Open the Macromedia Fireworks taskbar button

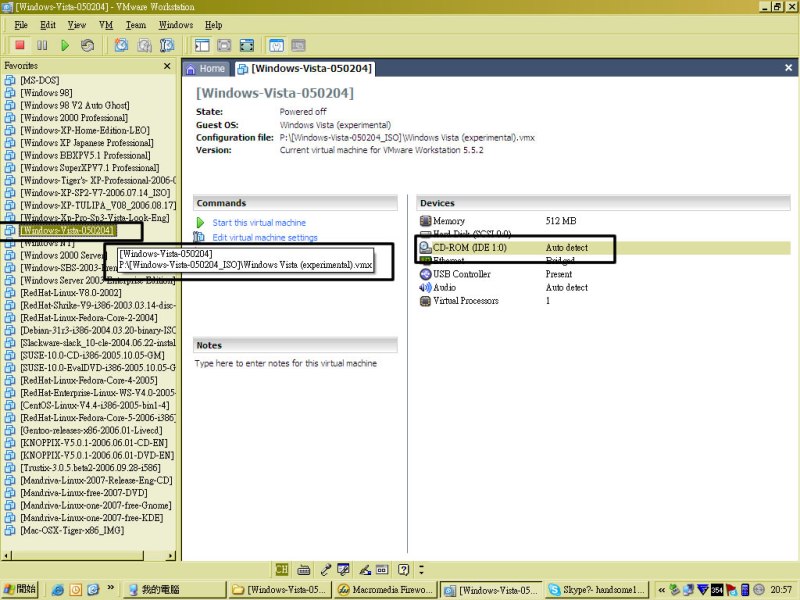[385, 590]
